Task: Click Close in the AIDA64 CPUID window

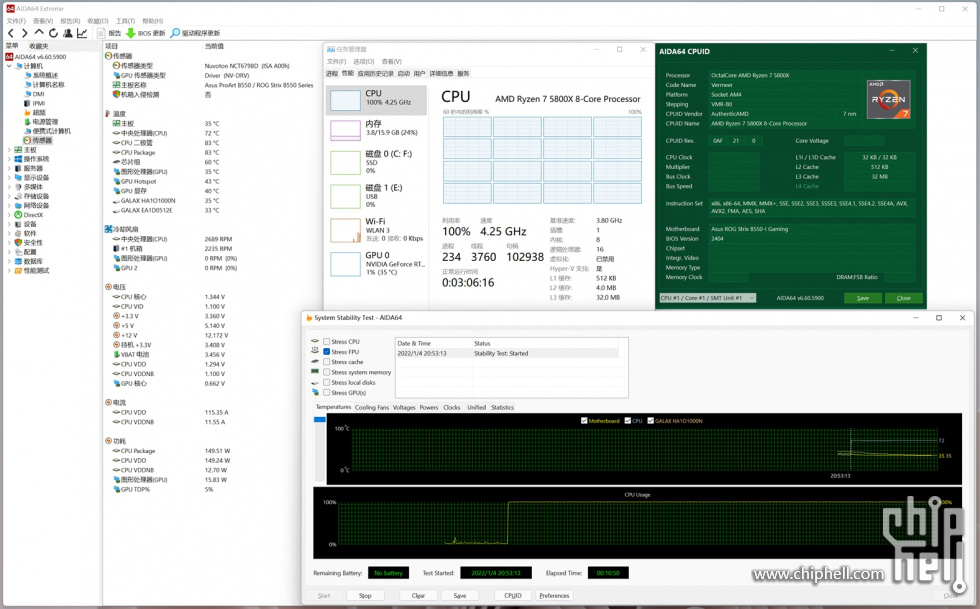Action: (x=904, y=298)
